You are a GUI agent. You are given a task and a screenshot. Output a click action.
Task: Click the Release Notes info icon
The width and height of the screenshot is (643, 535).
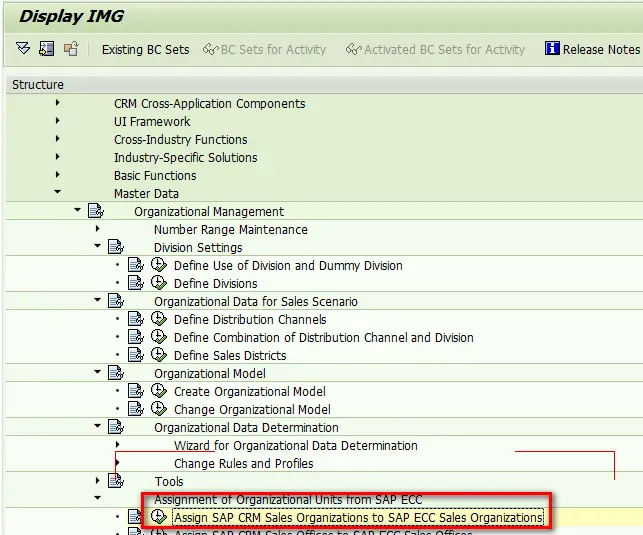[x=552, y=48]
